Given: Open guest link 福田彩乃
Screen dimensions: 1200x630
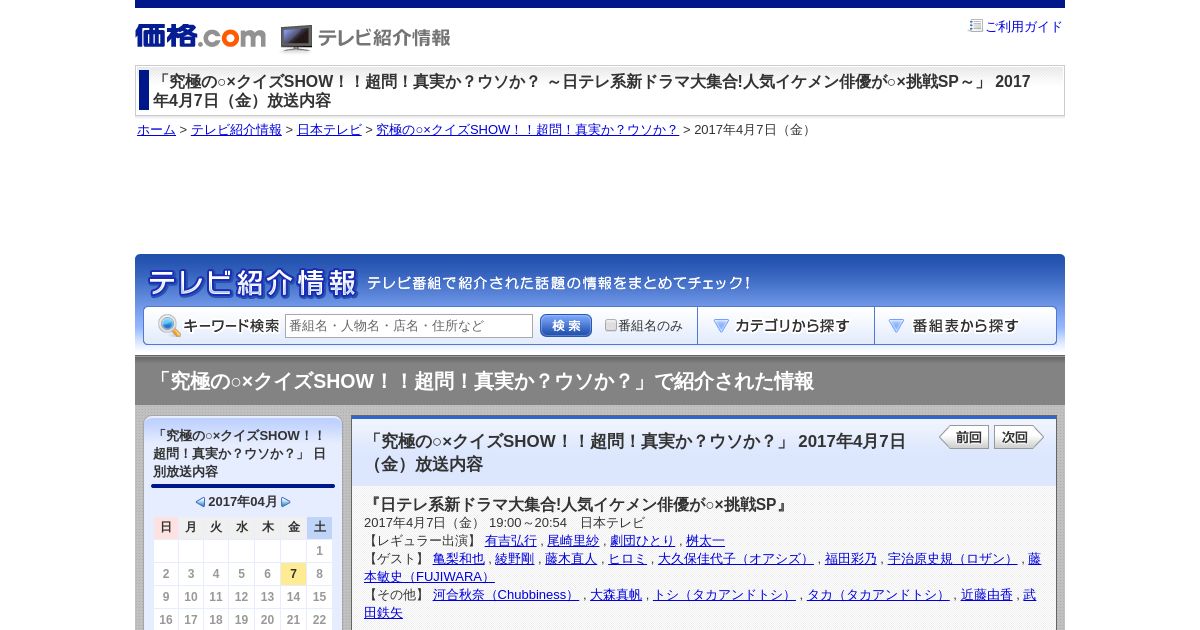Looking at the screenshot, I should click(851, 559).
